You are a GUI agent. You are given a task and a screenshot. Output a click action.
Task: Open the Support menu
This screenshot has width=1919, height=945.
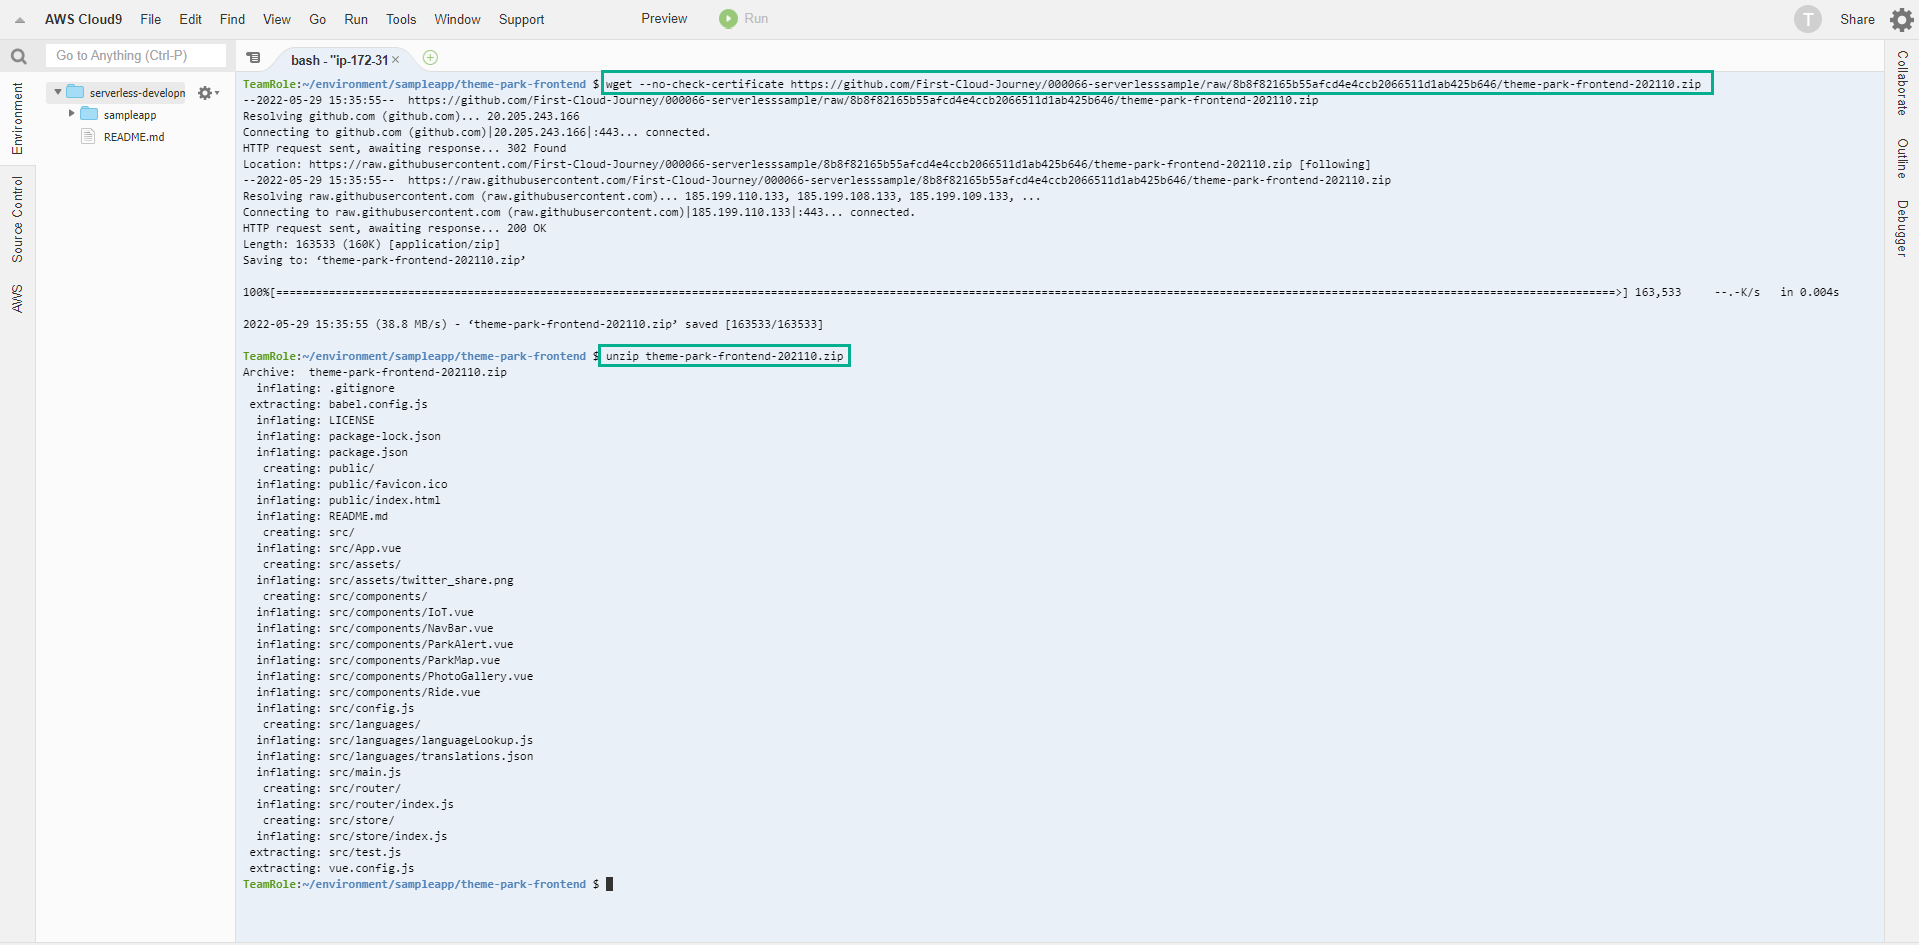521,19
